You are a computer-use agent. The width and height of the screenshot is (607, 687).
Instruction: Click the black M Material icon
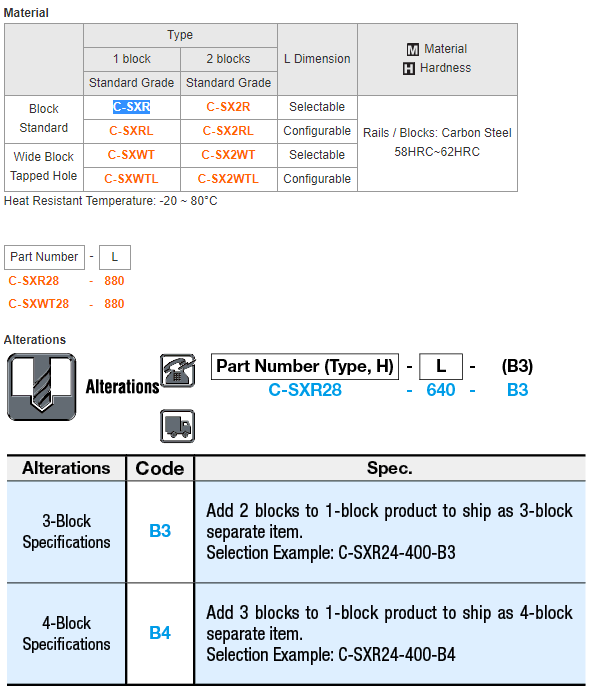(413, 49)
